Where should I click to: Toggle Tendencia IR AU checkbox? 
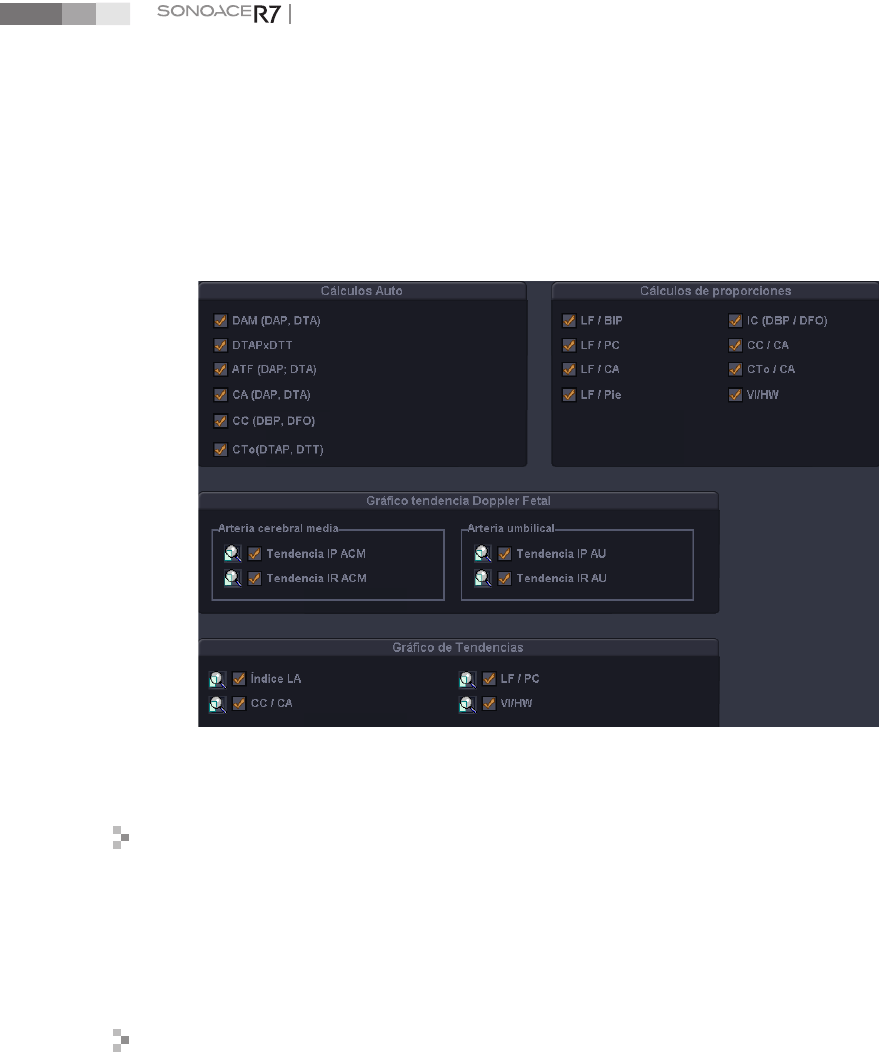(505, 578)
